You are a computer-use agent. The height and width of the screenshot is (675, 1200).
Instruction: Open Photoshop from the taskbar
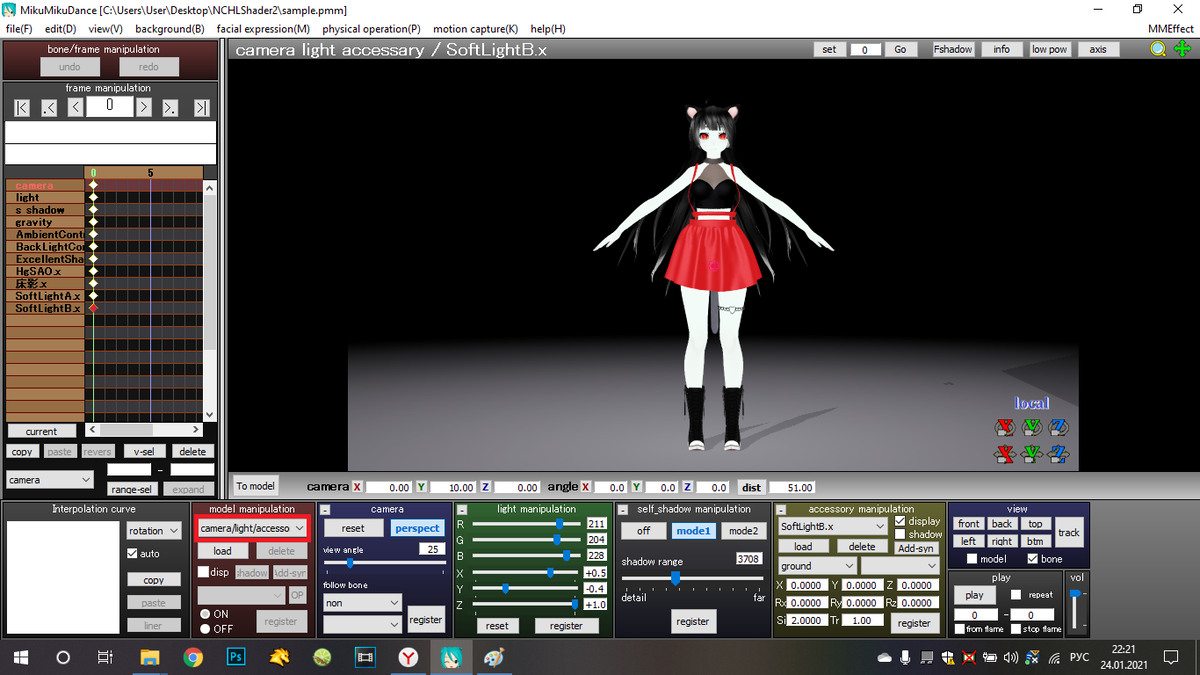[x=237, y=657]
